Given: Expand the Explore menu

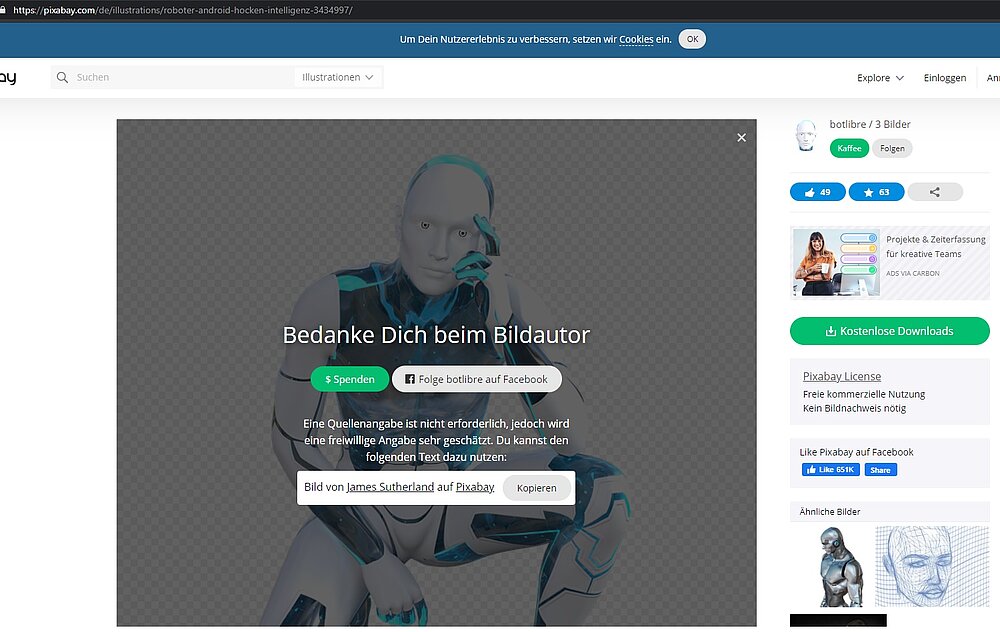Looking at the screenshot, I should click(x=880, y=78).
